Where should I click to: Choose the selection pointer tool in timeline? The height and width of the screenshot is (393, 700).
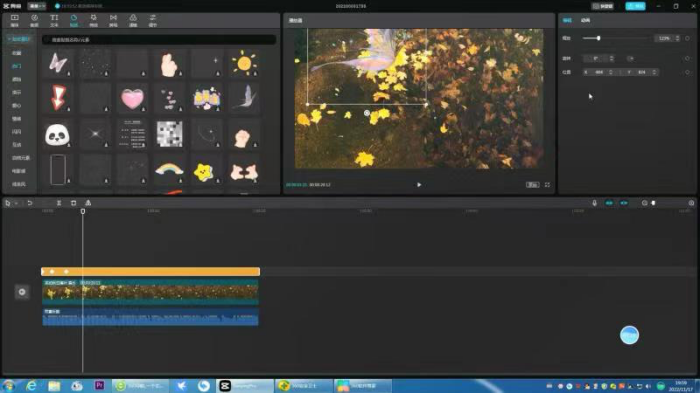[8, 203]
